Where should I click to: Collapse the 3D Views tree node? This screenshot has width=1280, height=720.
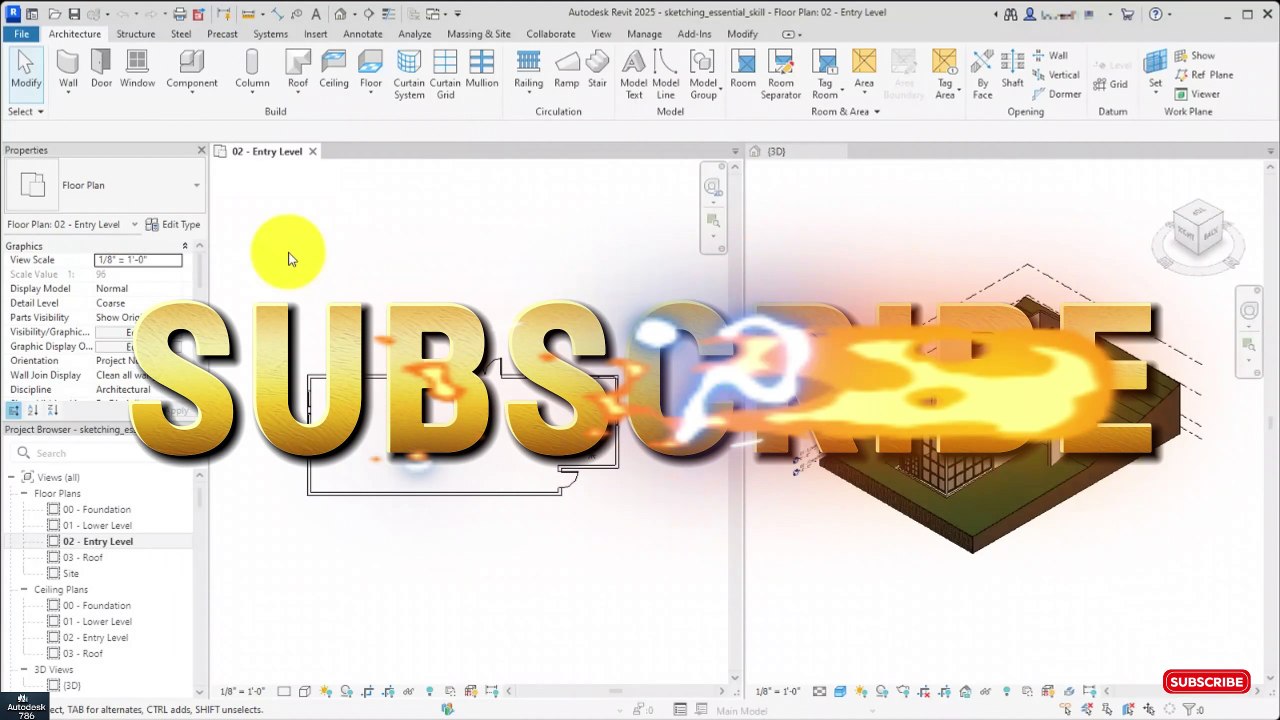(25, 669)
